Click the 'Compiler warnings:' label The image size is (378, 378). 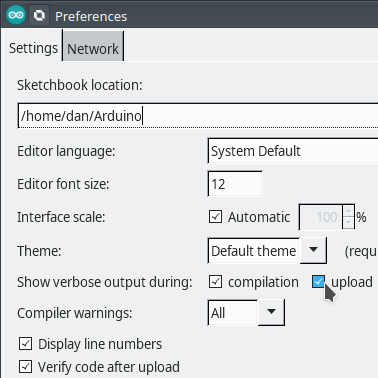click(x=75, y=313)
